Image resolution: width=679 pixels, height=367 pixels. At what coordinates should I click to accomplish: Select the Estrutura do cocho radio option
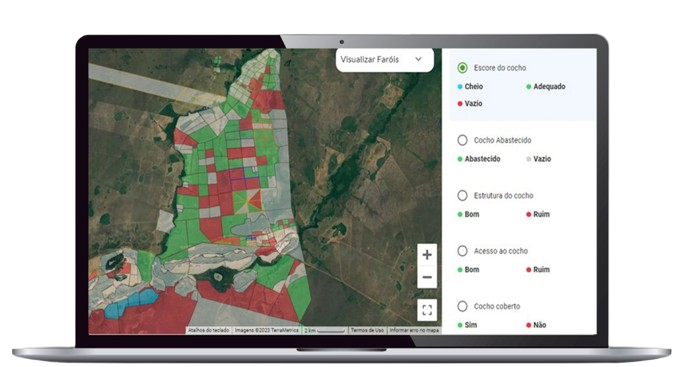click(x=462, y=196)
